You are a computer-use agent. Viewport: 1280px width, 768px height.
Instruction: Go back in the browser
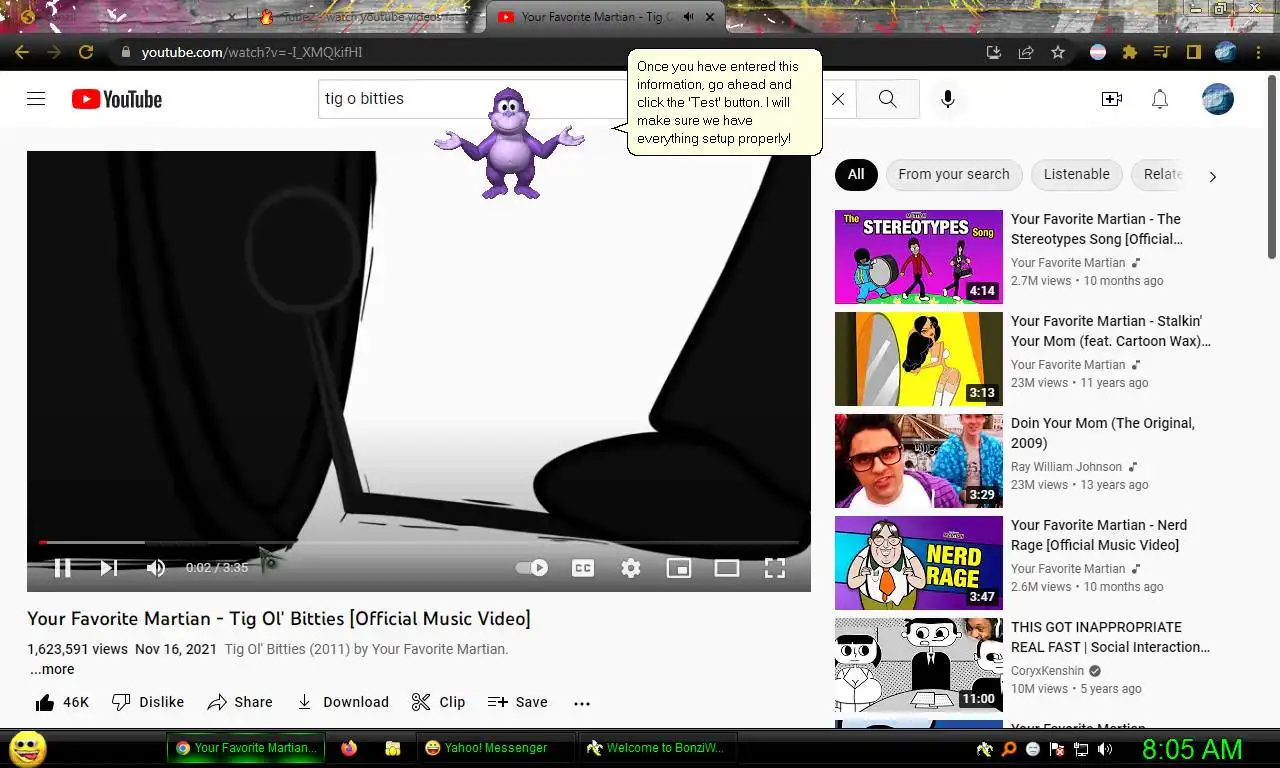pyautogui.click(x=22, y=52)
